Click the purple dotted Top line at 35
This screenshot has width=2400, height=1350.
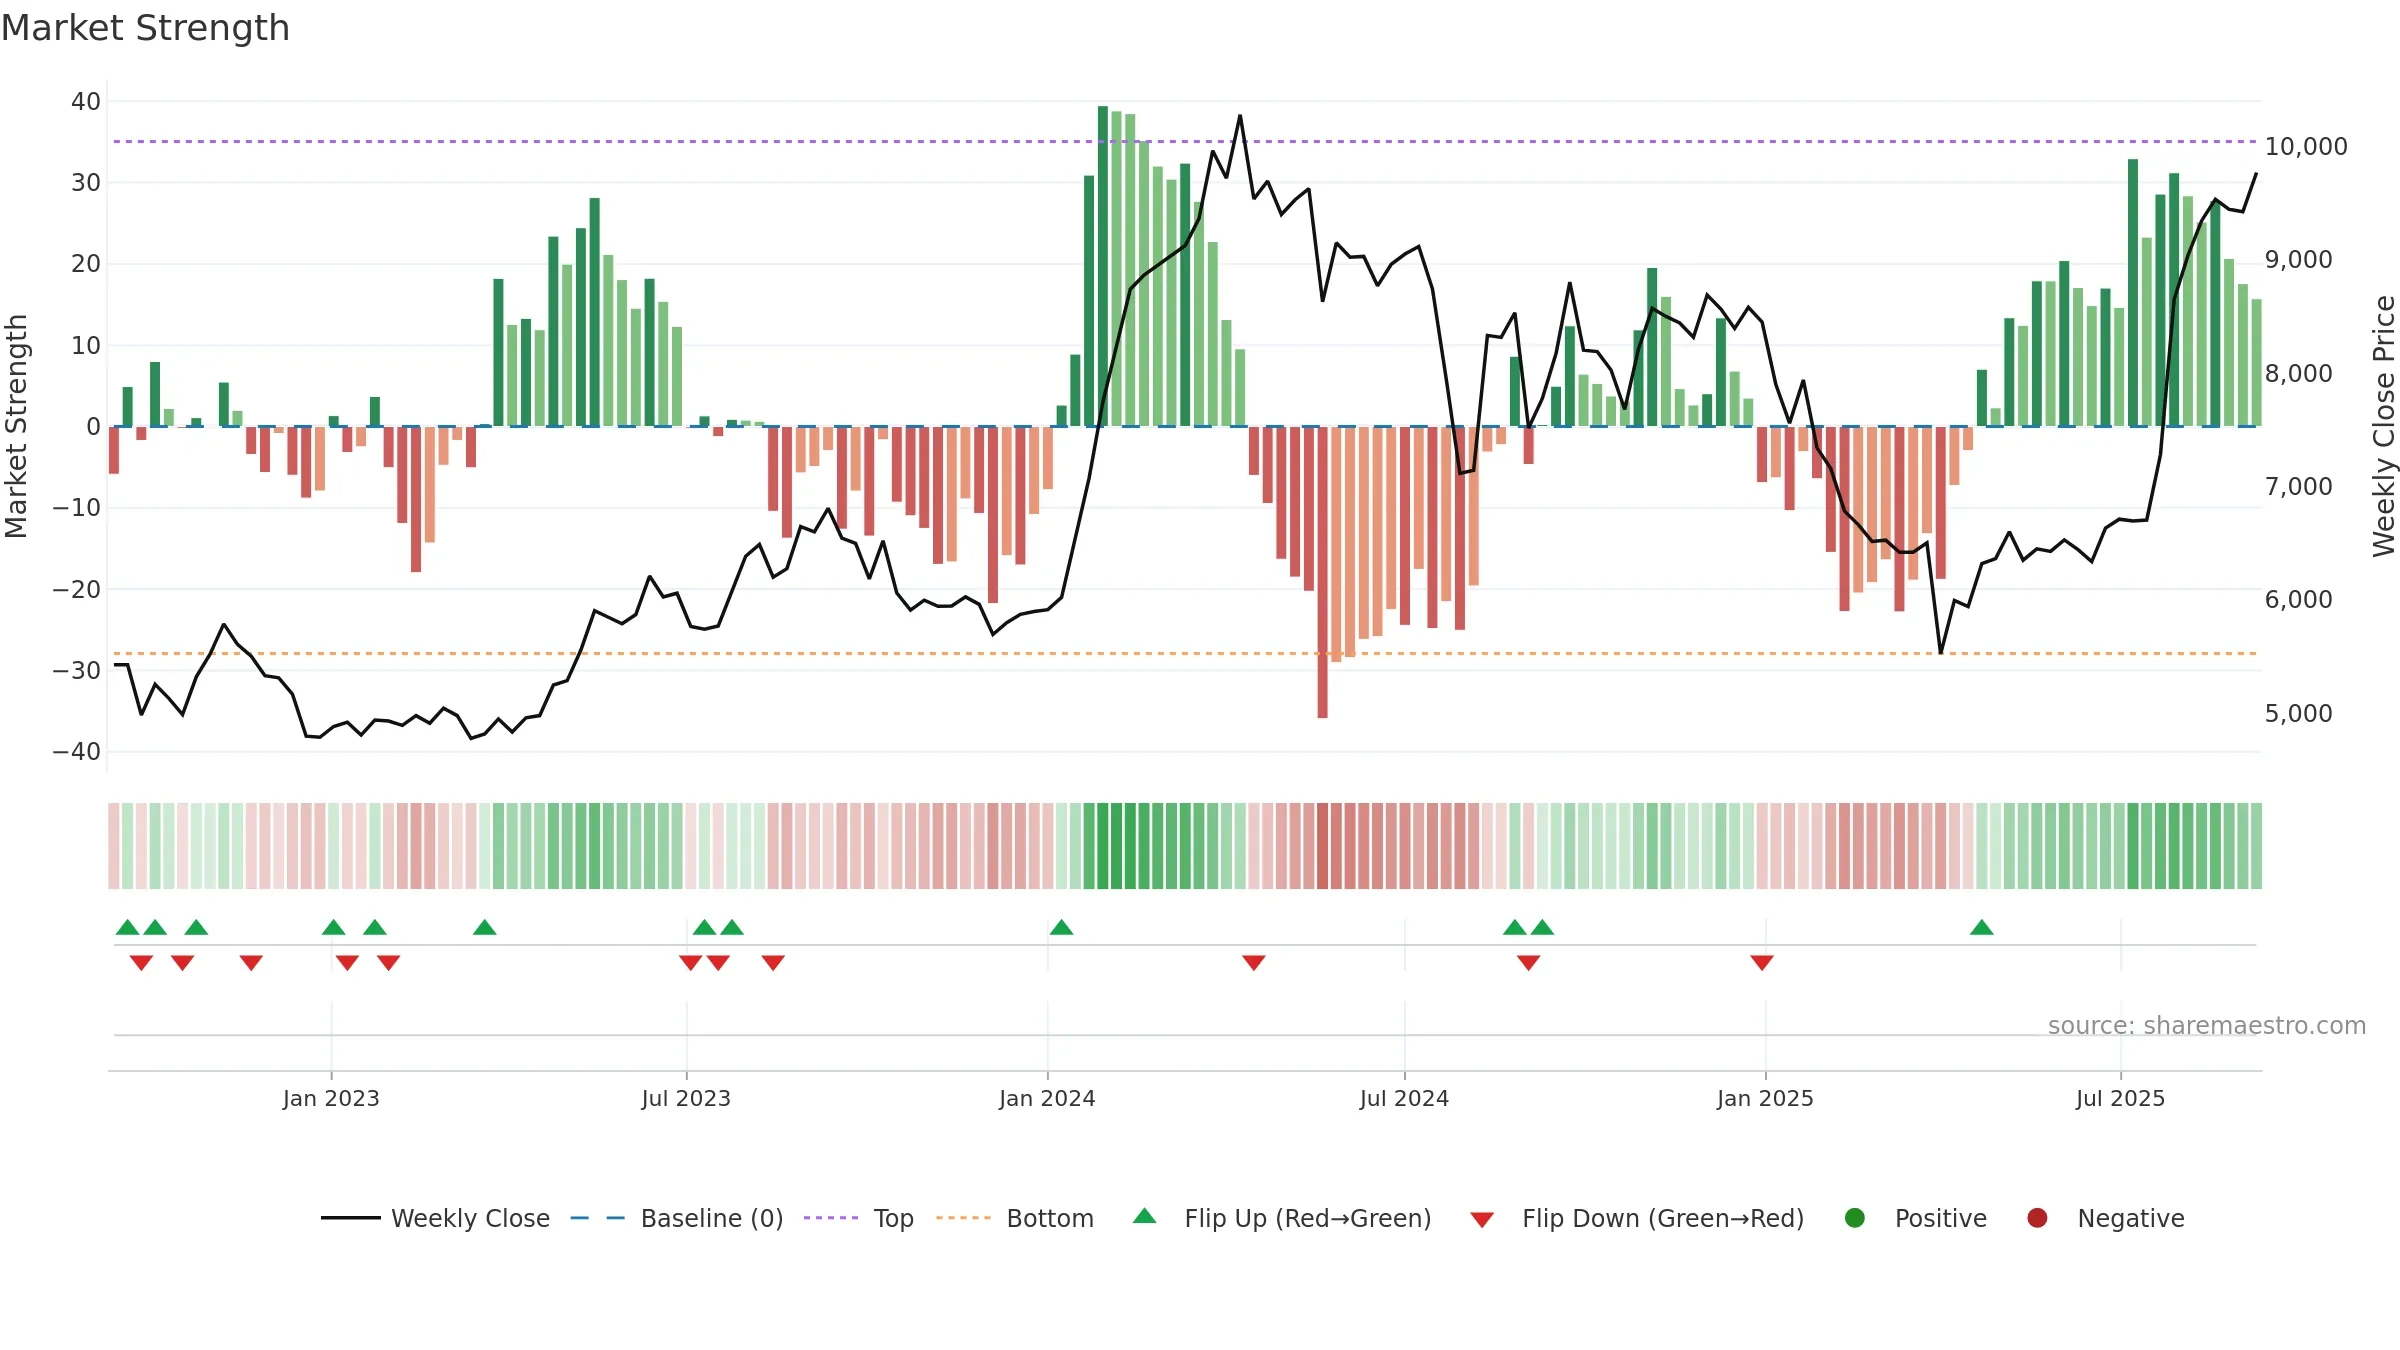1185,142
